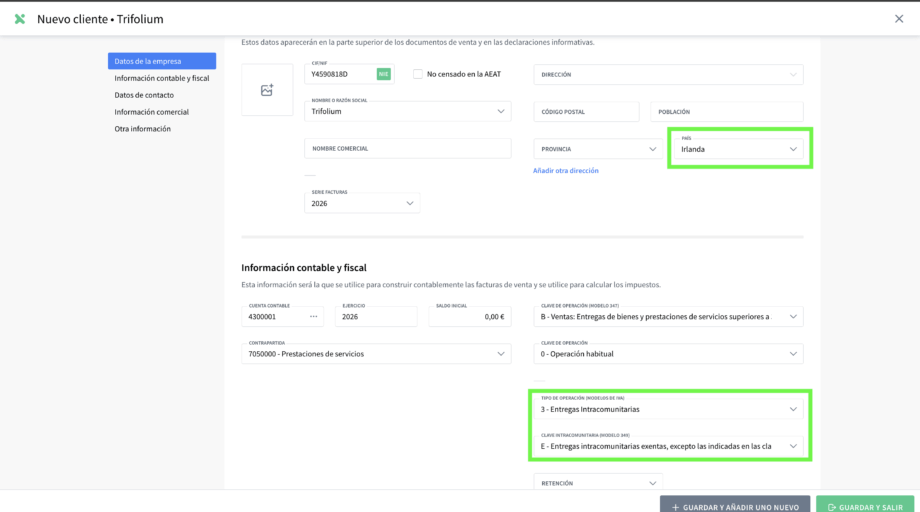
Task: Open the Retención dropdown
Action: [598, 483]
